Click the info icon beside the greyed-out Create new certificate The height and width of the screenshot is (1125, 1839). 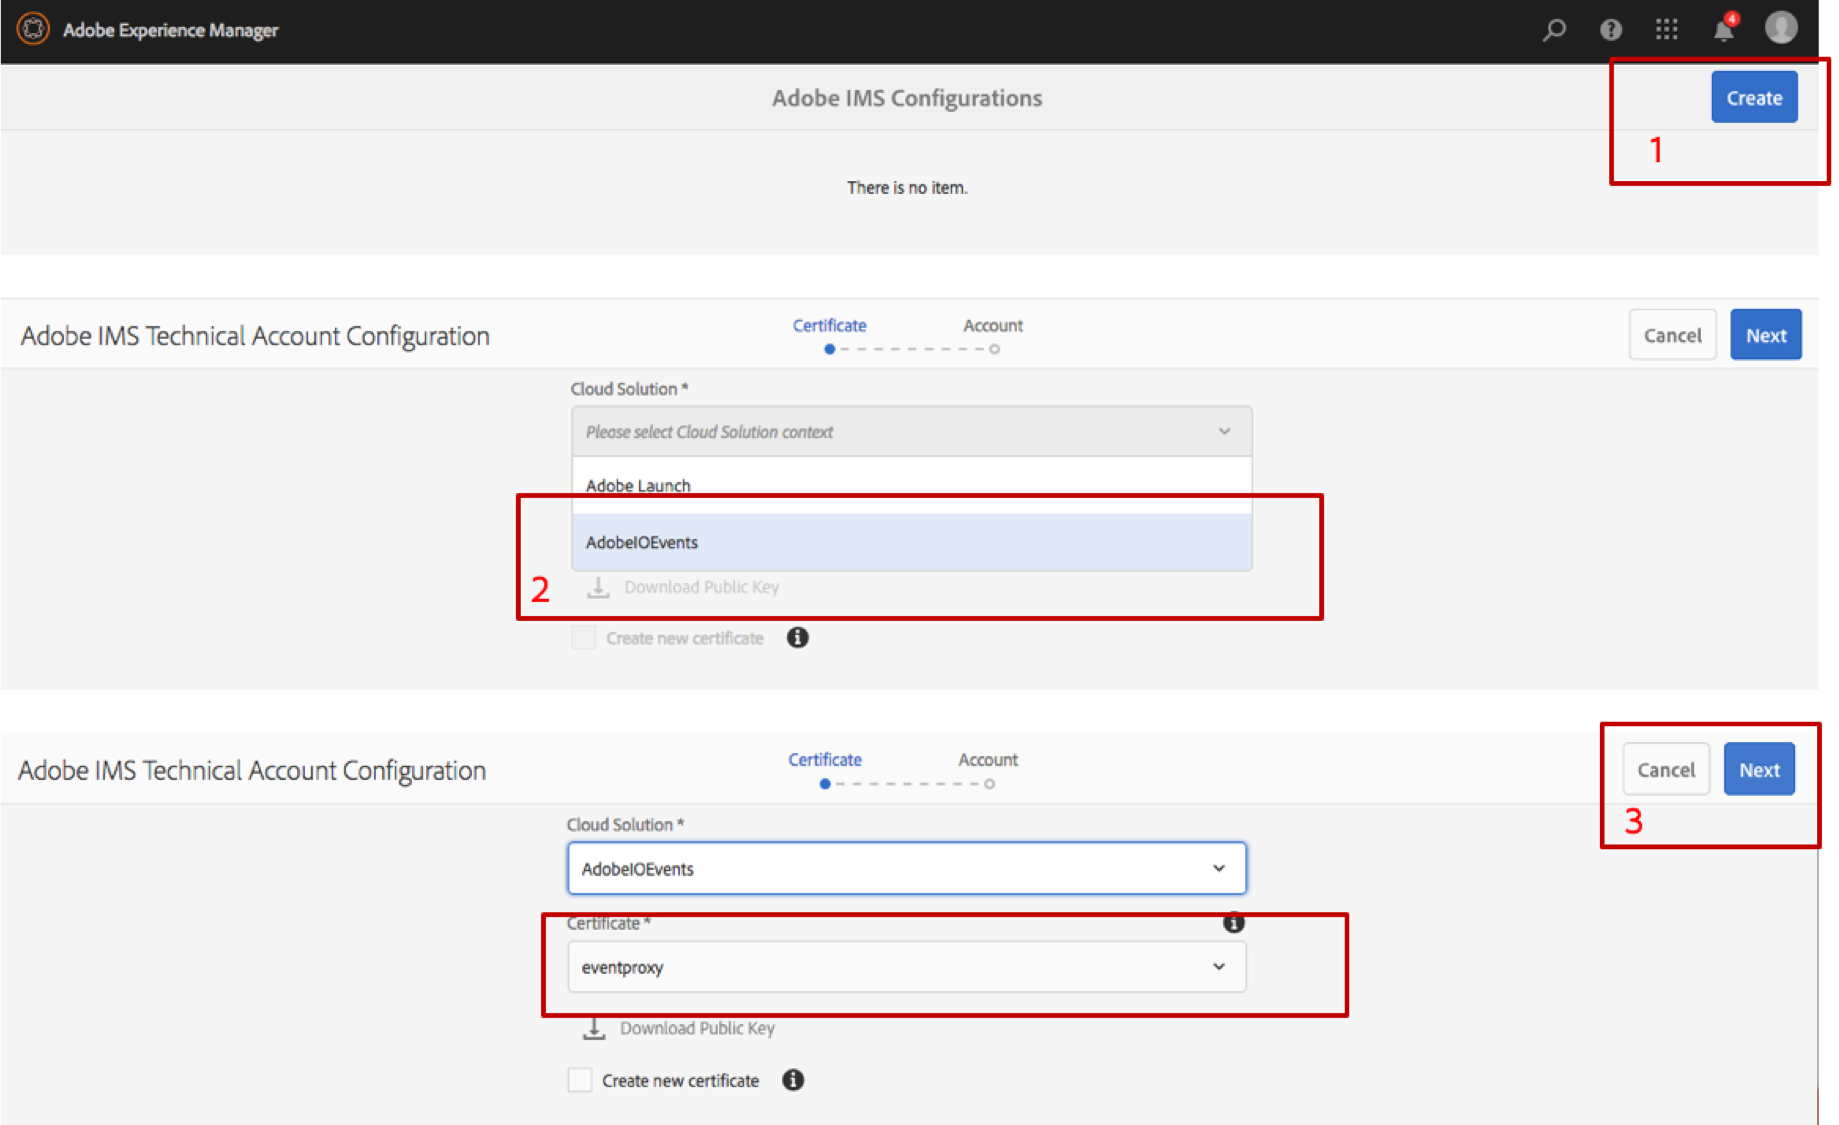pos(797,637)
